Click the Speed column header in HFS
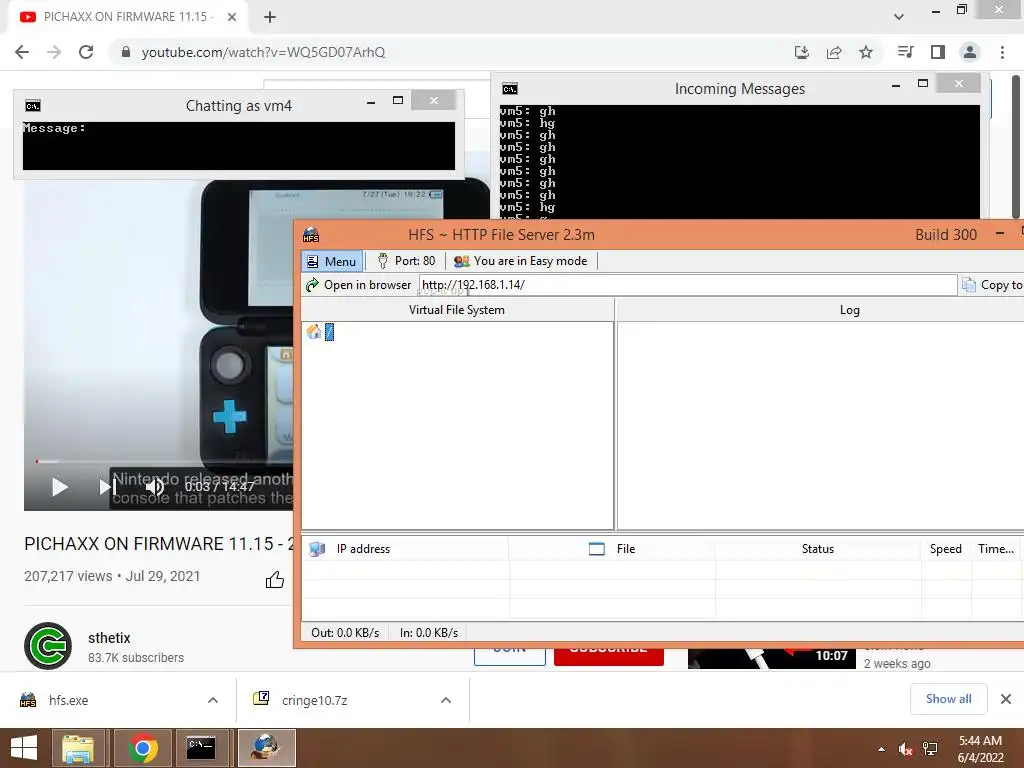 click(x=946, y=549)
